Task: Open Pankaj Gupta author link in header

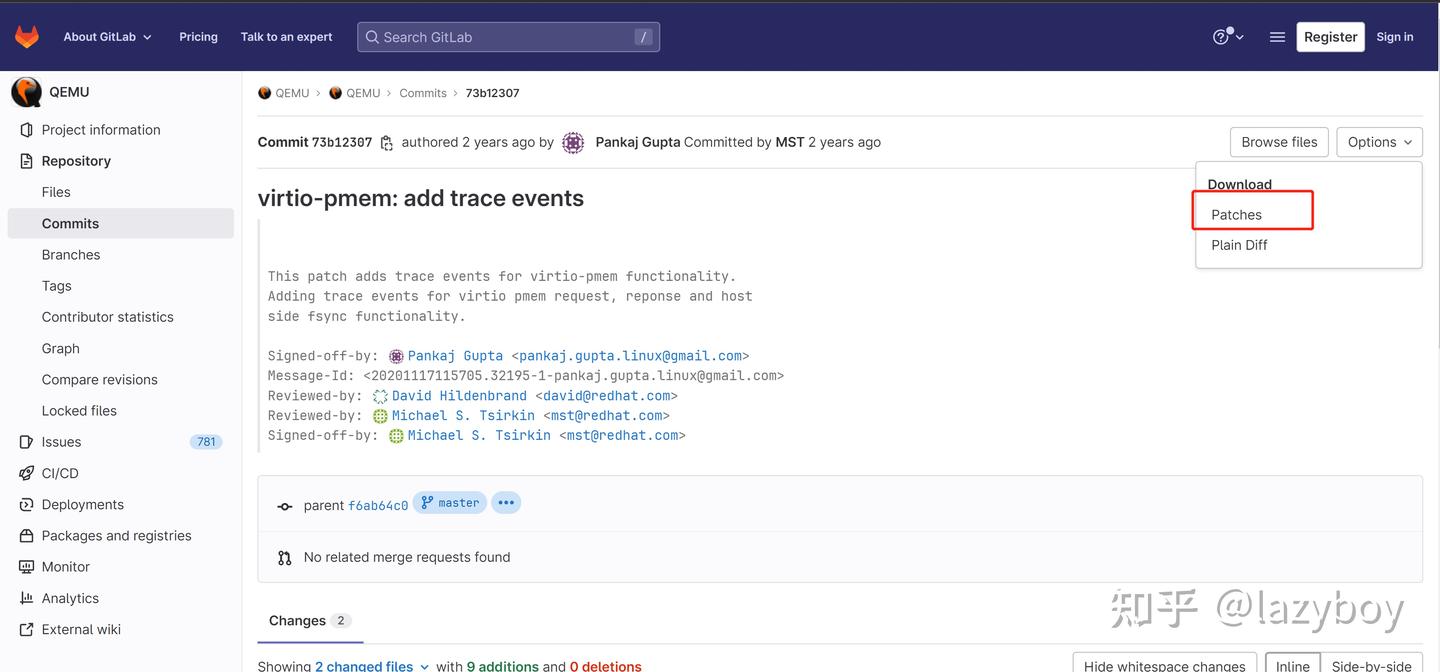Action: click(637, 143)
